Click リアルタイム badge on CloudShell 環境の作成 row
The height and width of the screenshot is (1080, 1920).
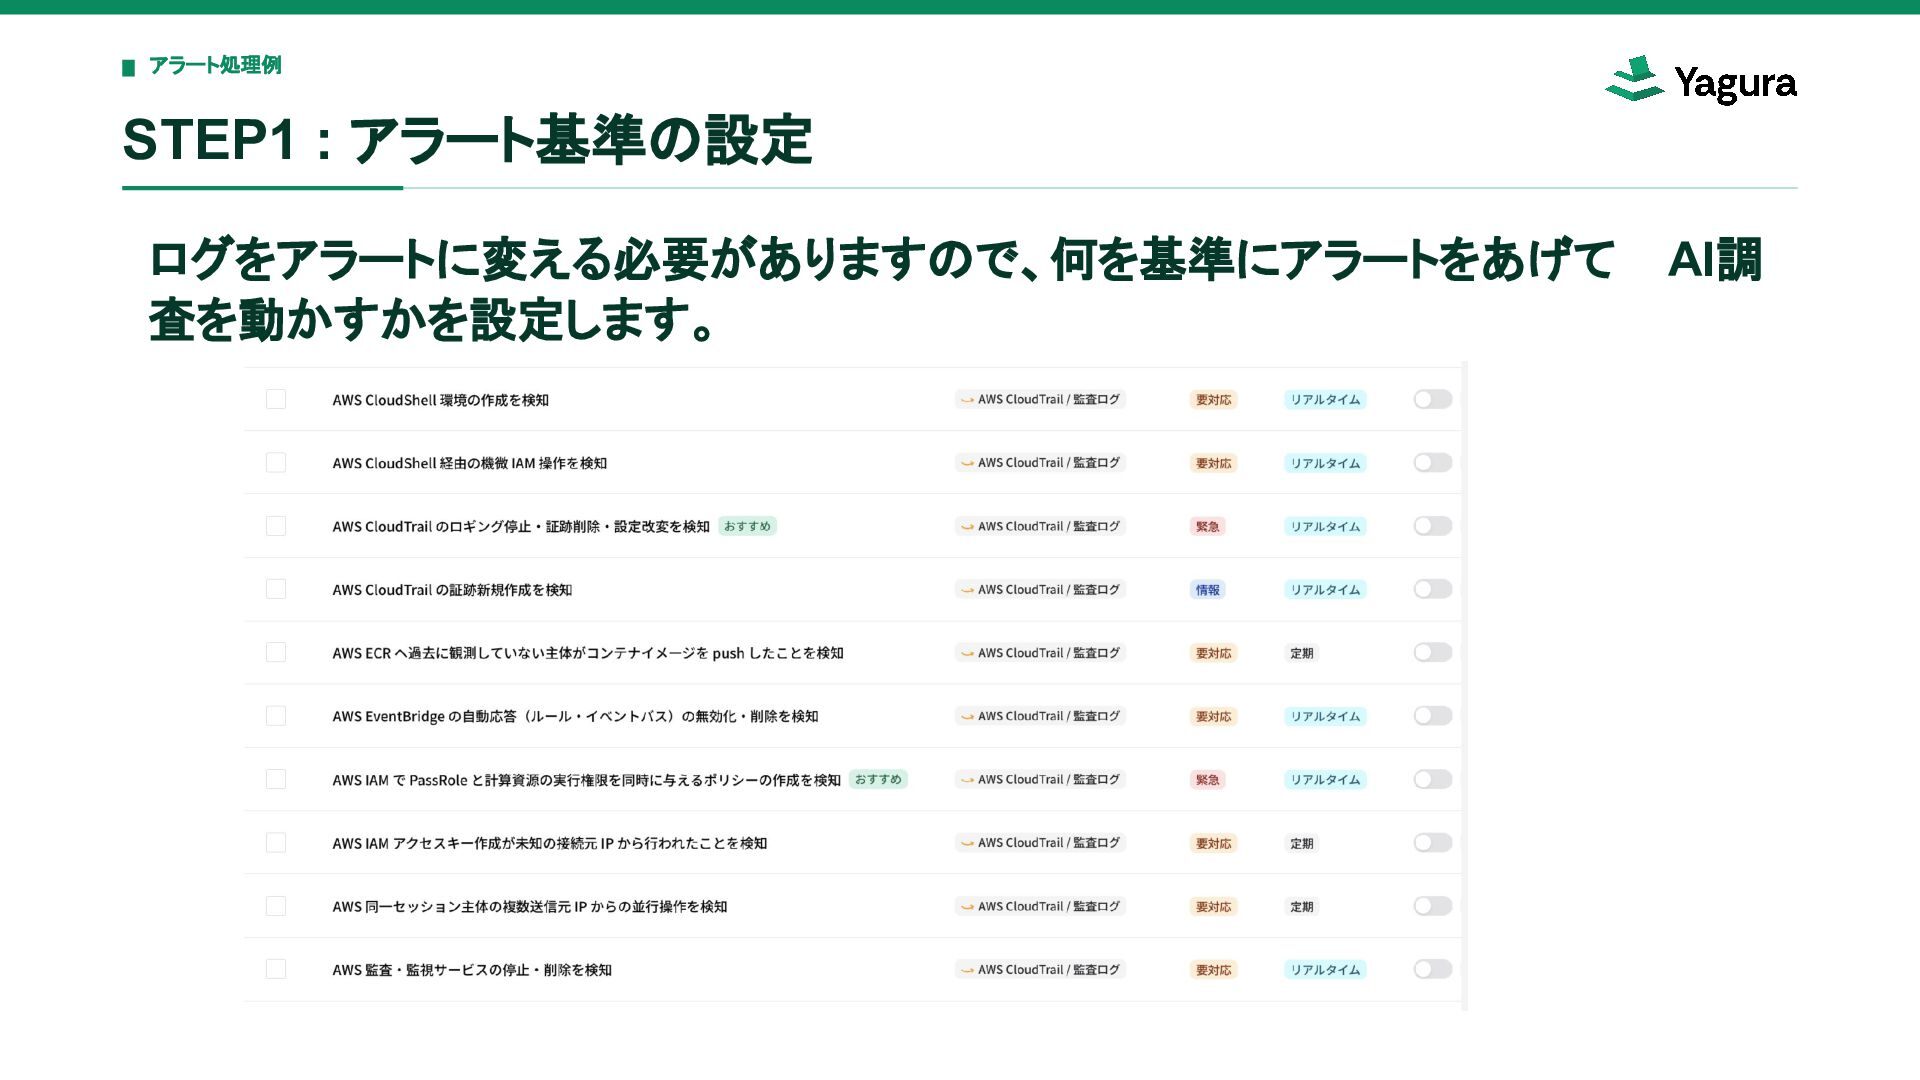(1325, 400)
